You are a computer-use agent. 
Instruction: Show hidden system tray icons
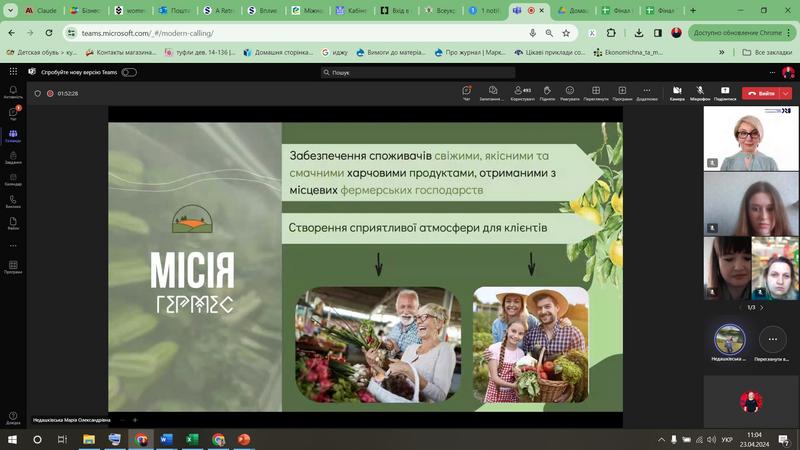pyautogui.click(x=661, y=439)
